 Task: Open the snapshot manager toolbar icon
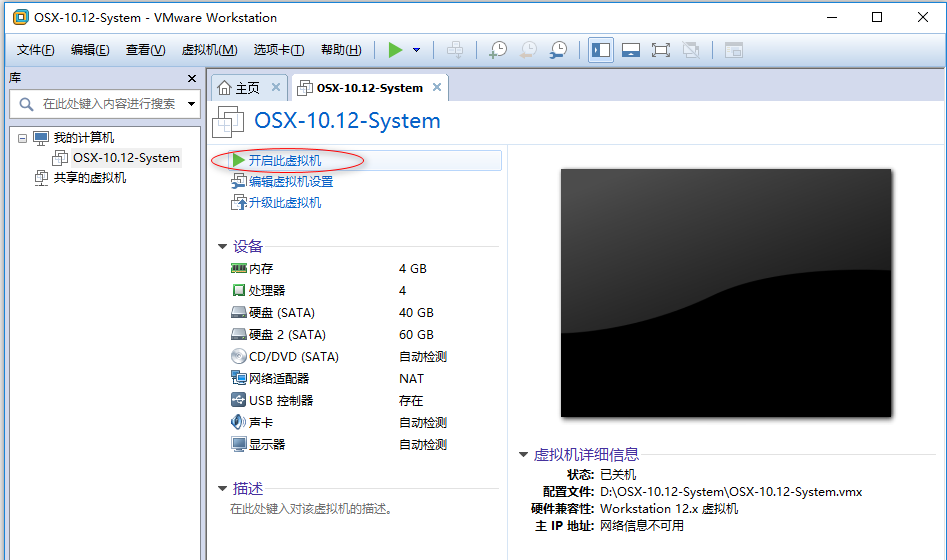[x=558, y=50]
